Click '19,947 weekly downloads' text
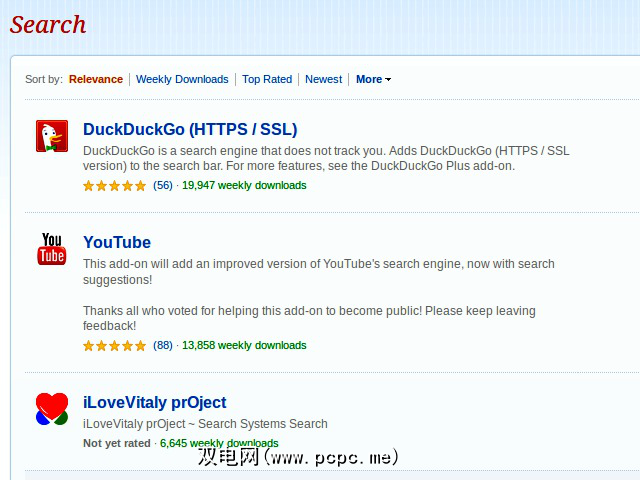Image resolution: width=640 pixels, height=480 pixels. pyautogui.click(x=244, y=185)
